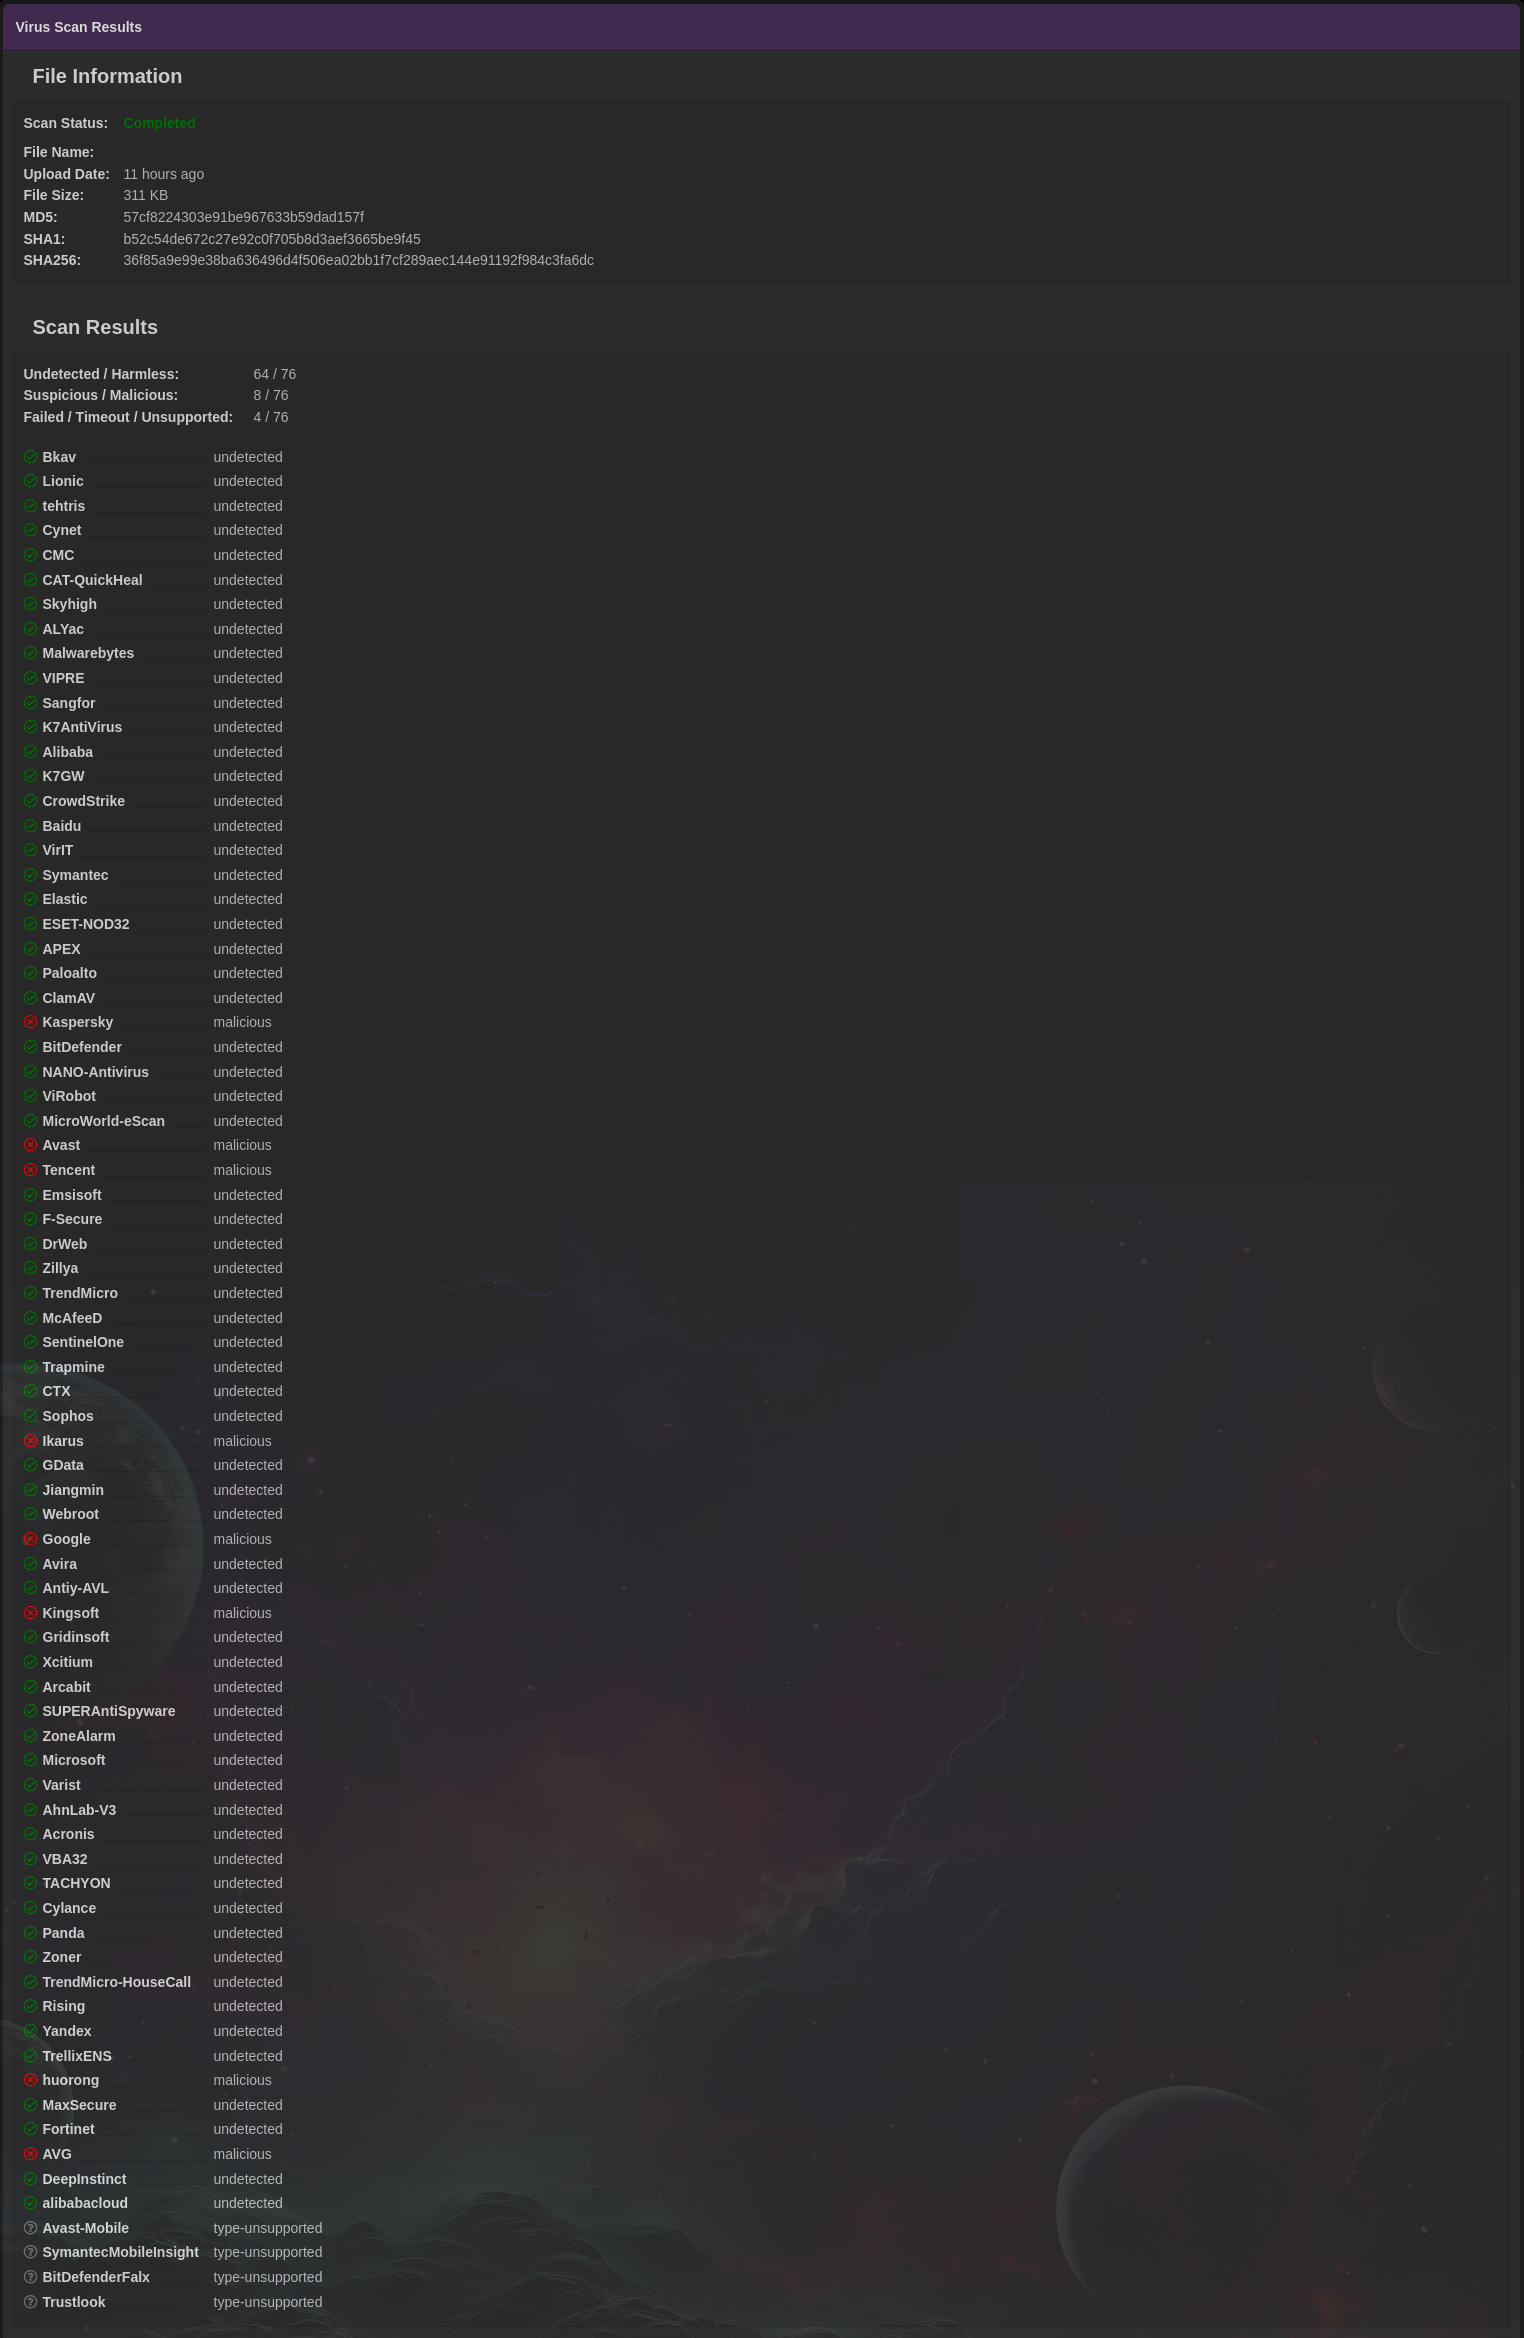Click the question icon beside SymantecMobileInsight
This screenshot has width=1524, height=2338.
pos(30,2252)
